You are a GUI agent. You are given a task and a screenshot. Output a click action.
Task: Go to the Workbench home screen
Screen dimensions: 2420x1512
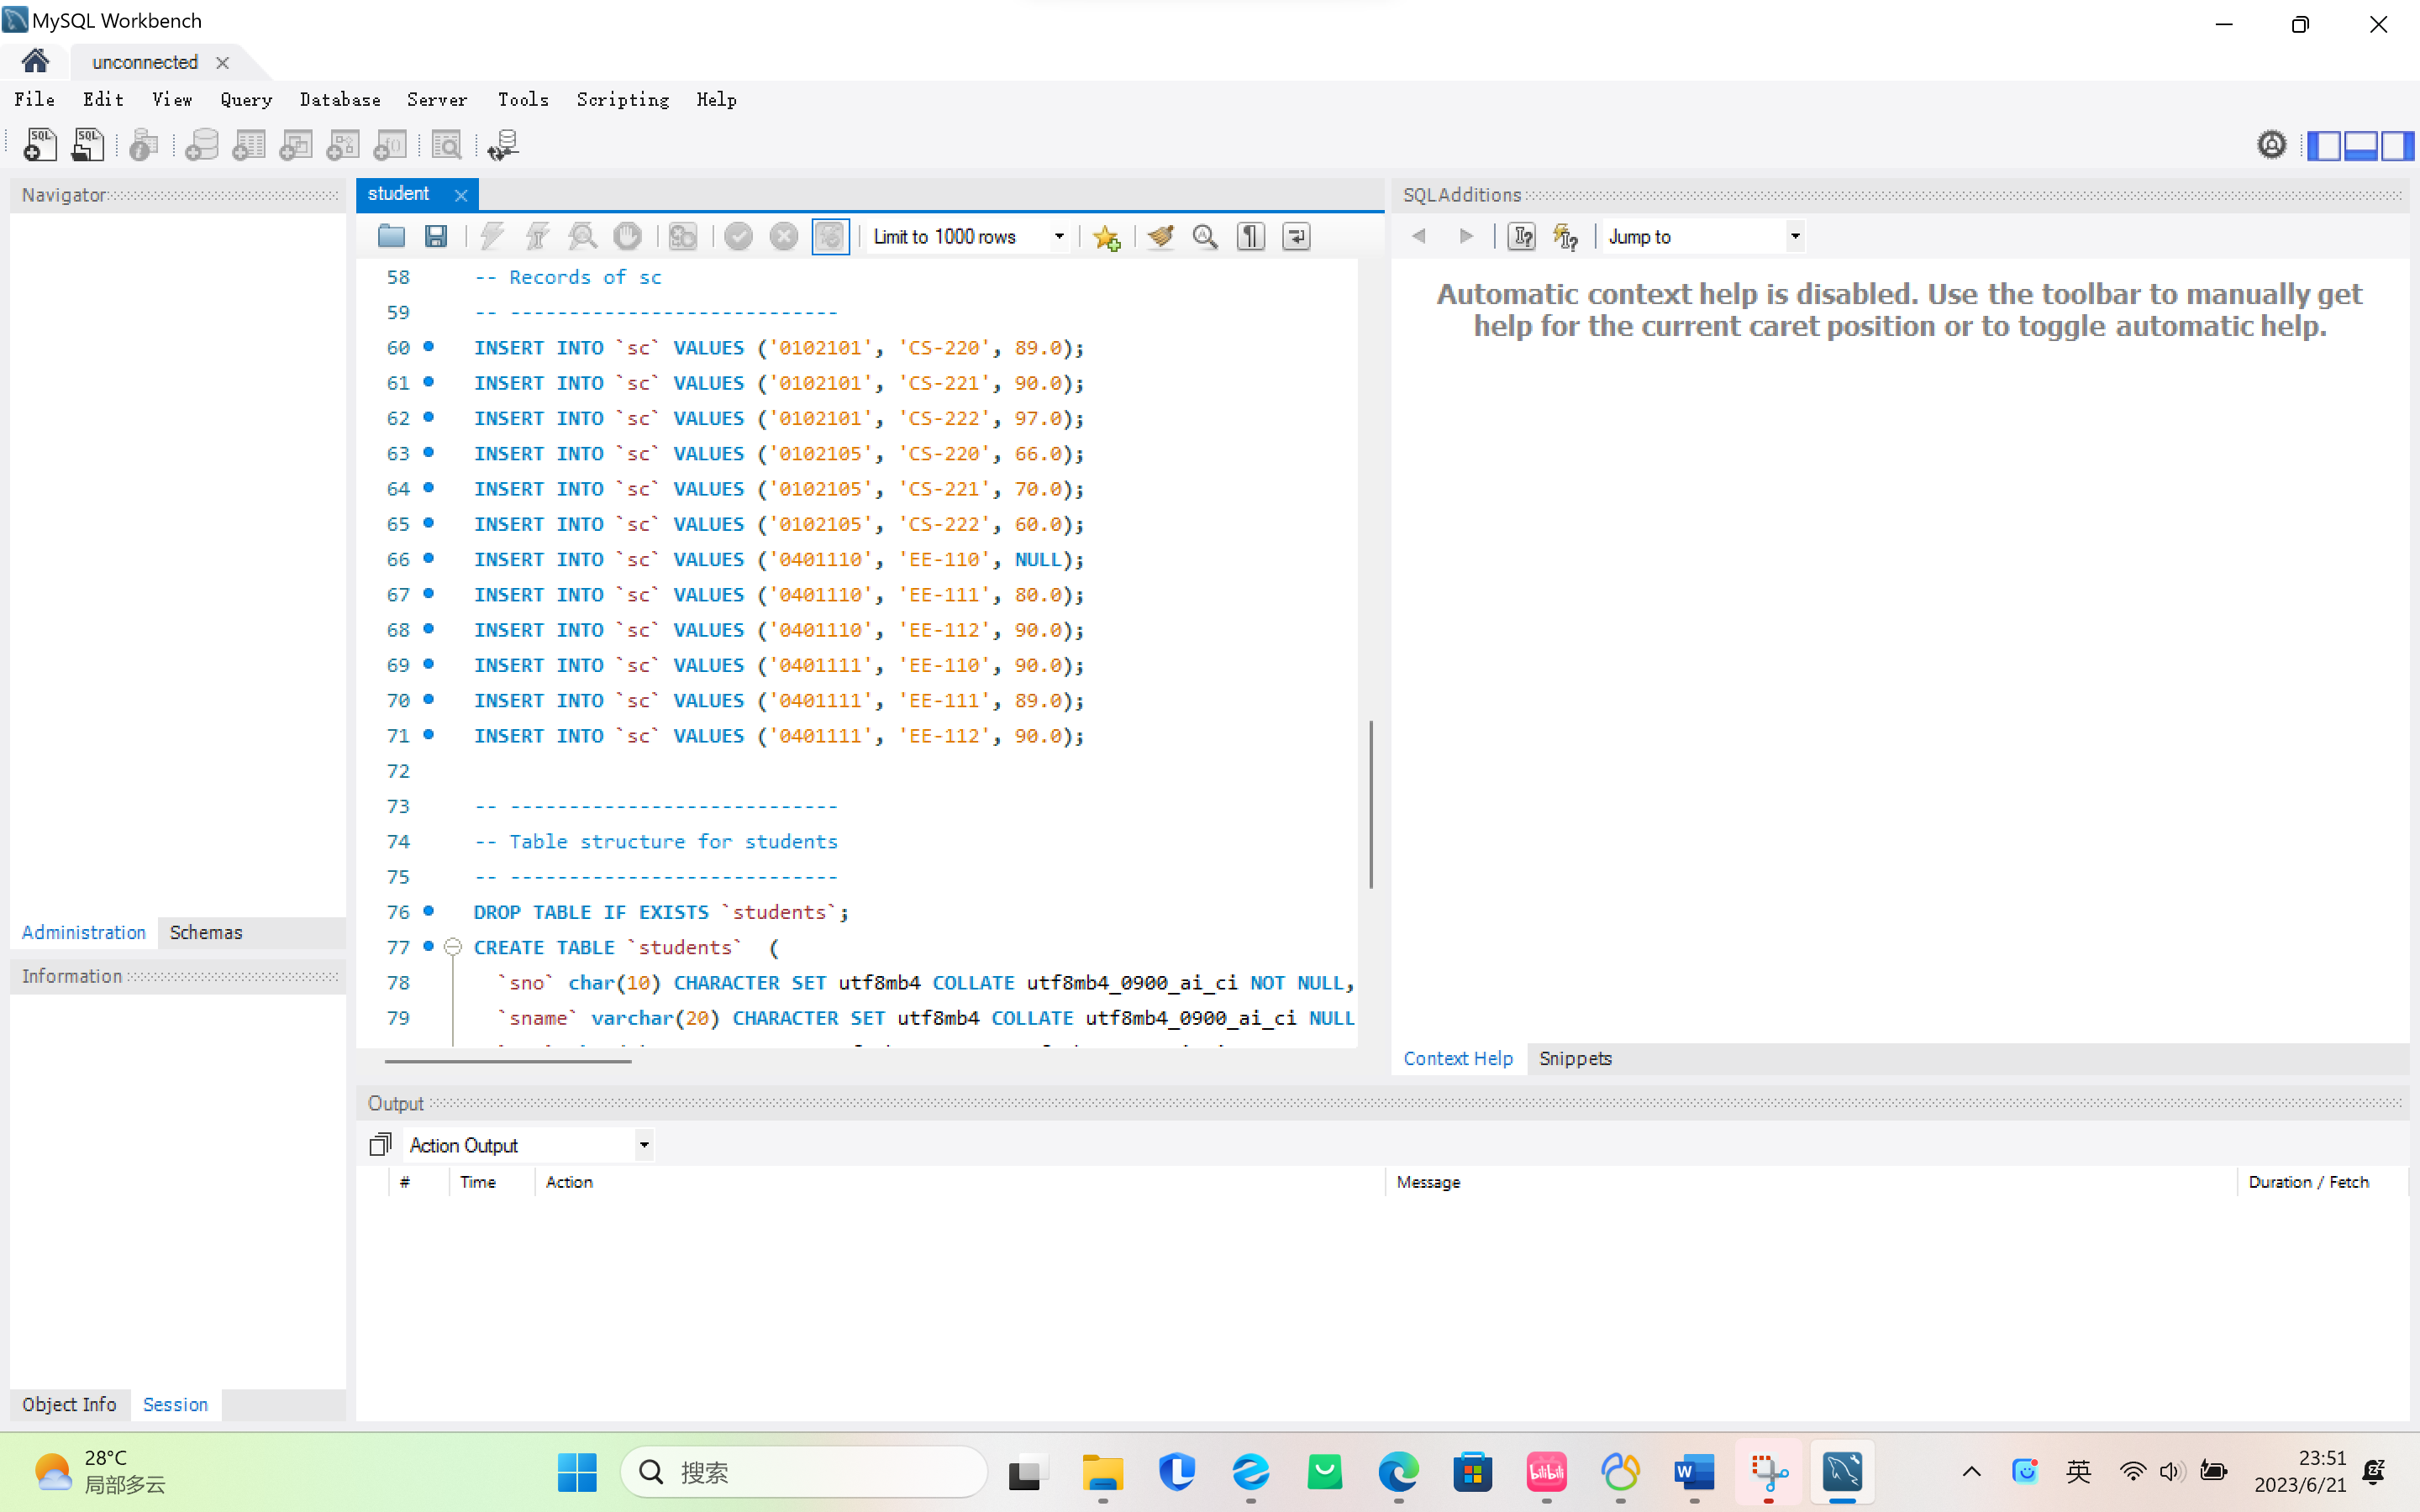[35, 61]
